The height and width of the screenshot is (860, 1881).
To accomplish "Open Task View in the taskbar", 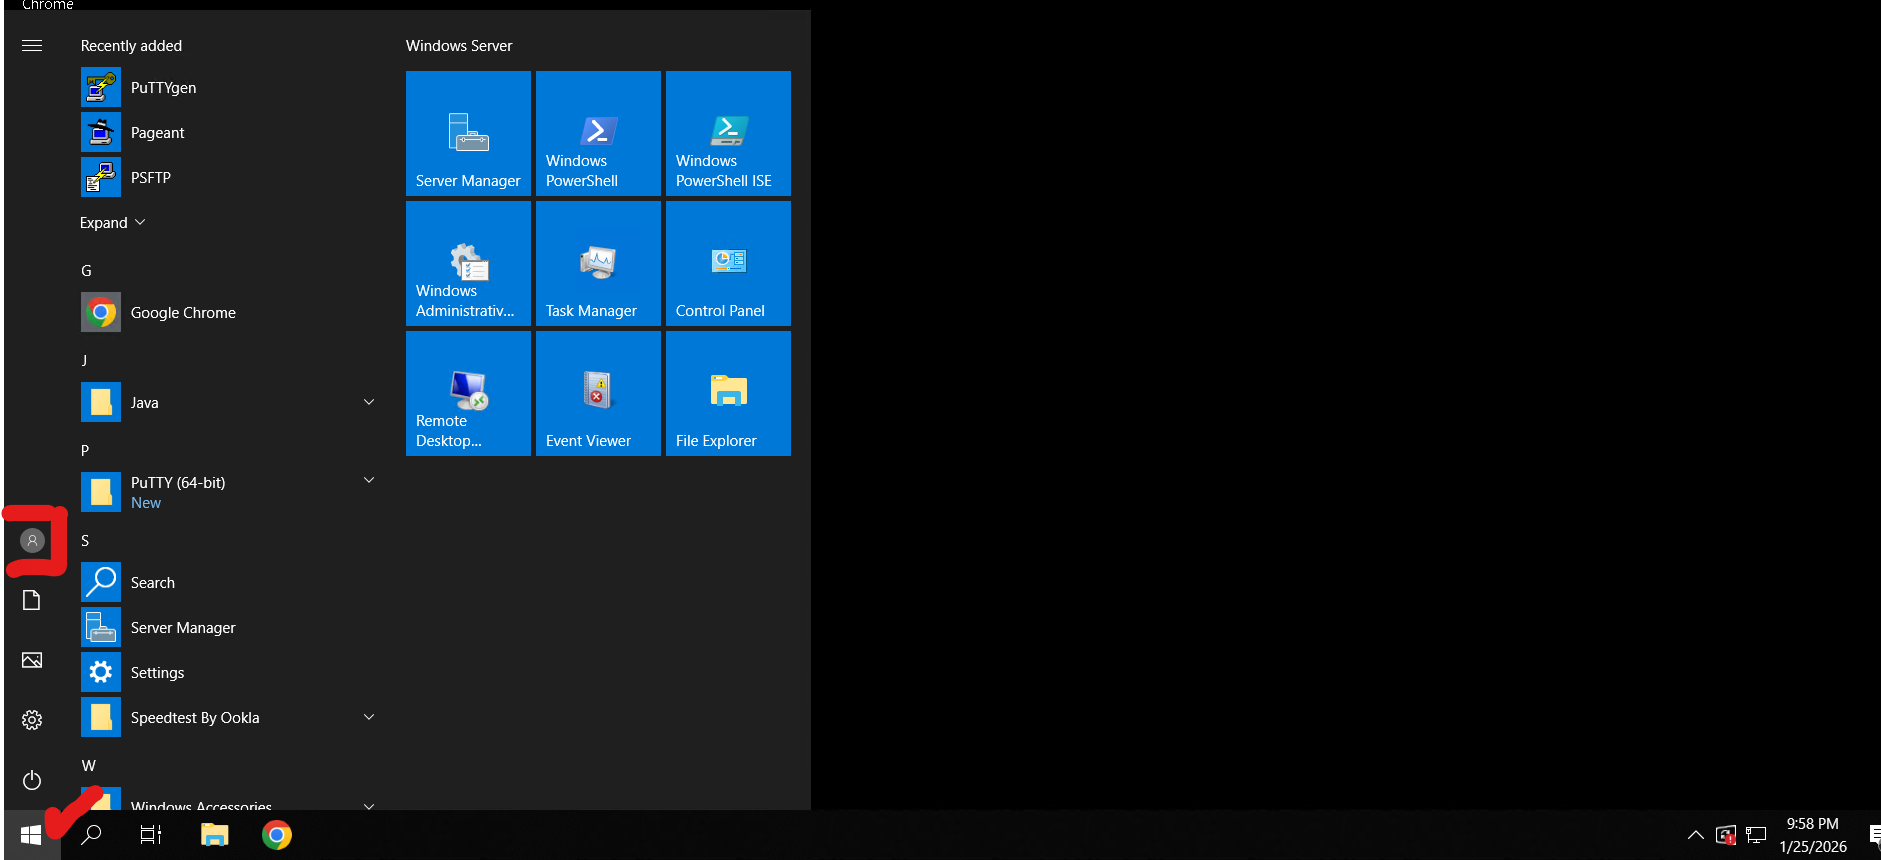I will (150, 835).
